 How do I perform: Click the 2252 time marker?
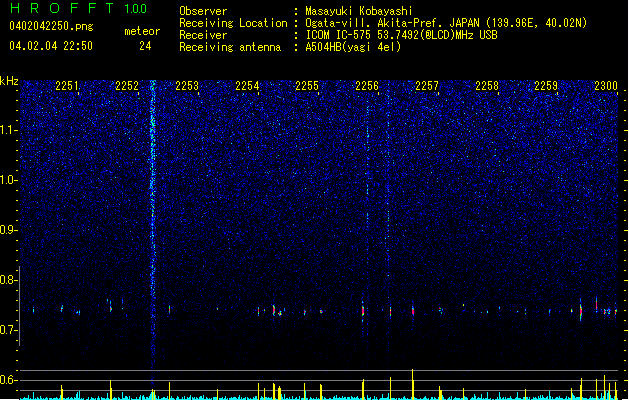tap(127, 86)
